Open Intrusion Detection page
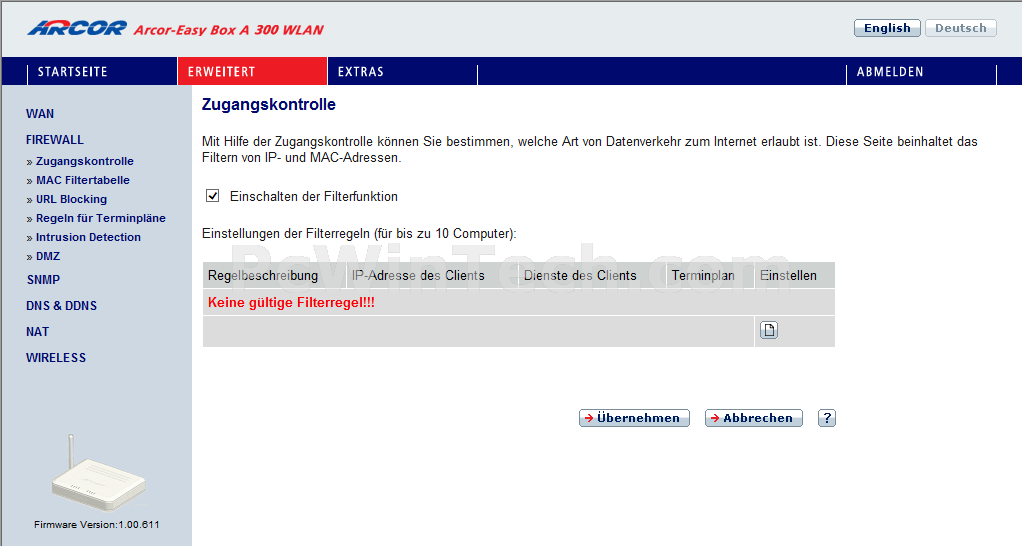Viewport: 1022px width, 546px height. coord(88,237)
